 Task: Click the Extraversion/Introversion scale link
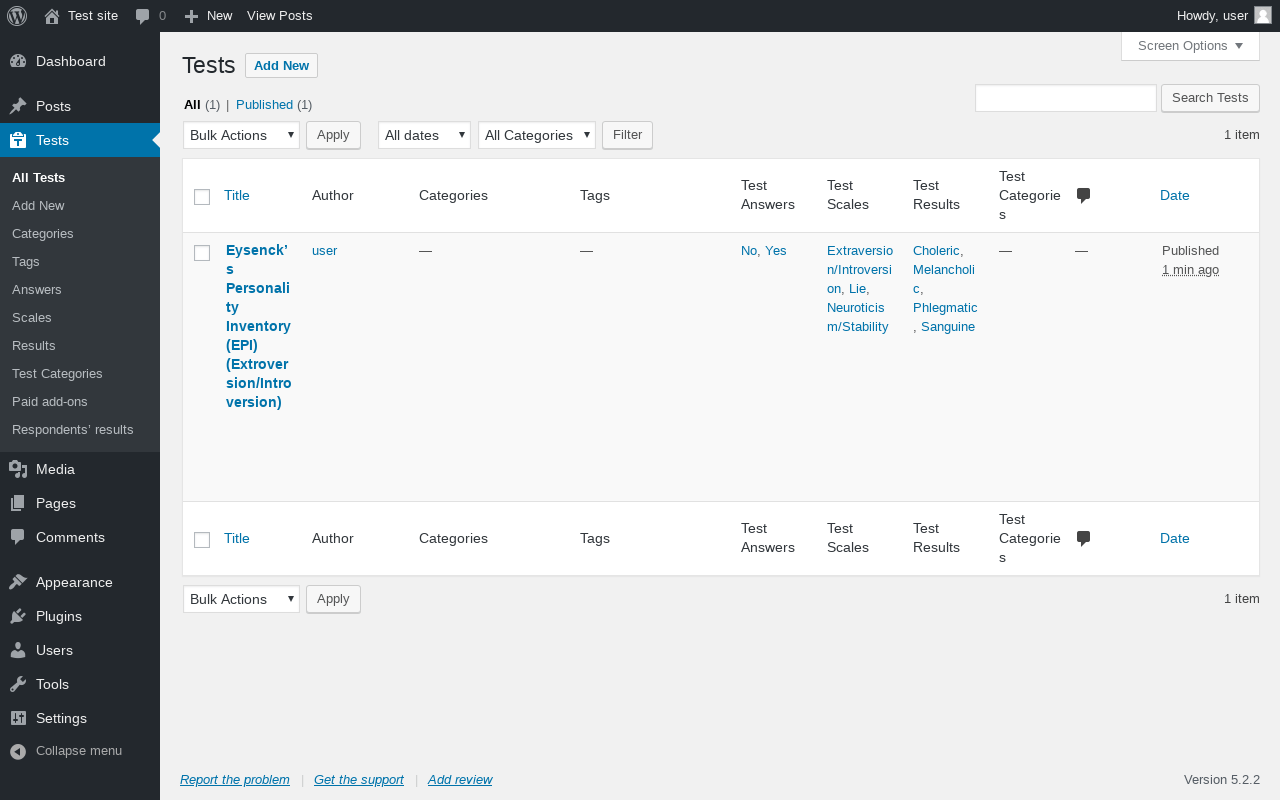click(858, 269)
